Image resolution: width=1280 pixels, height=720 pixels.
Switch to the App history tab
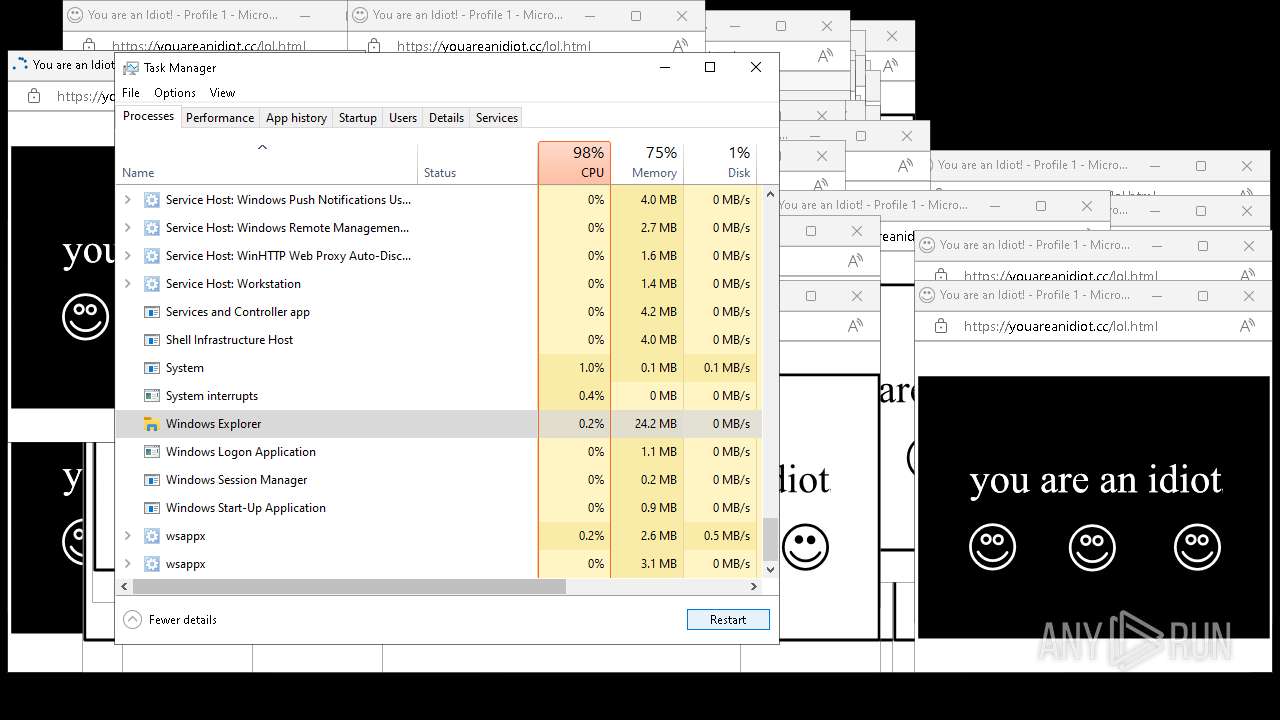click(x=296, y=118)
